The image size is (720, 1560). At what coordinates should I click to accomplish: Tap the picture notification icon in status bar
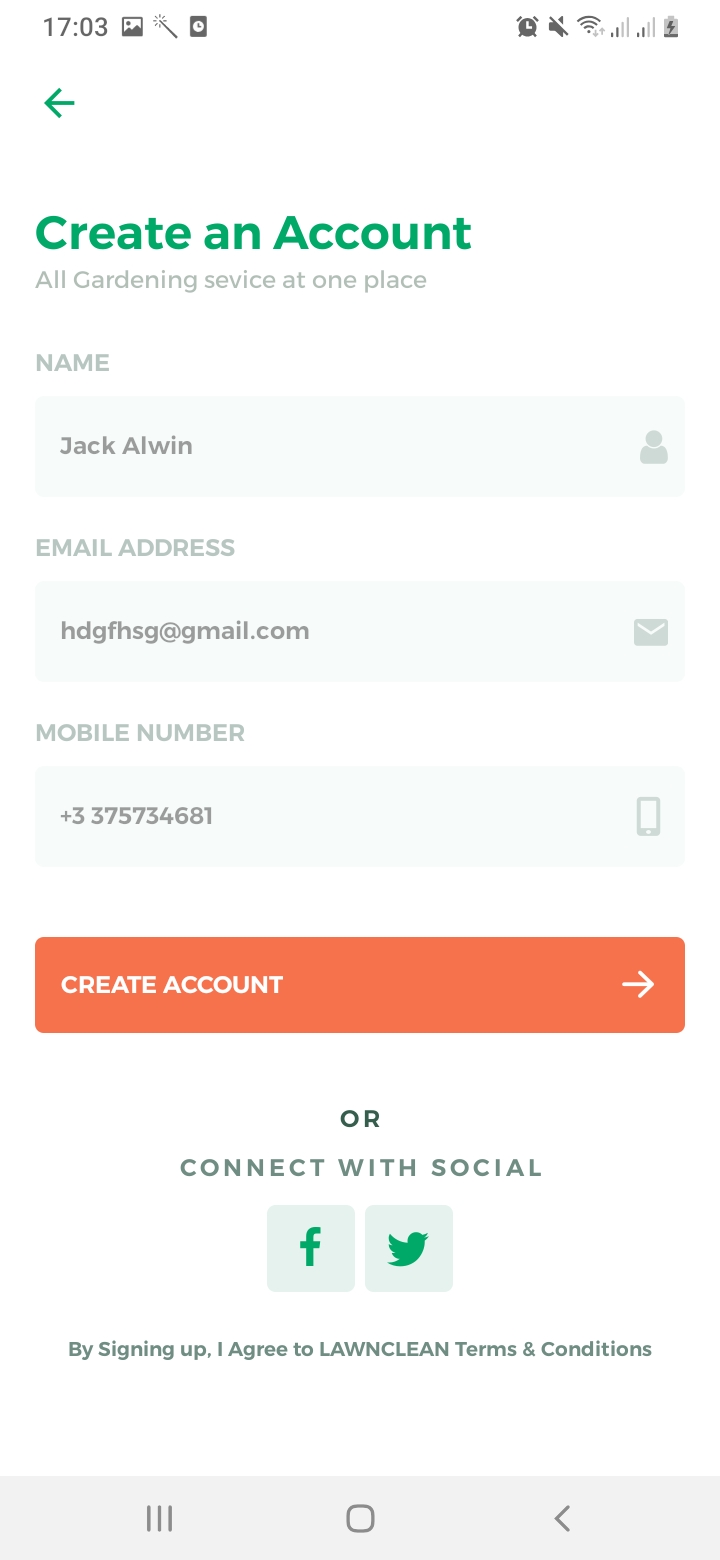(132, 27)
